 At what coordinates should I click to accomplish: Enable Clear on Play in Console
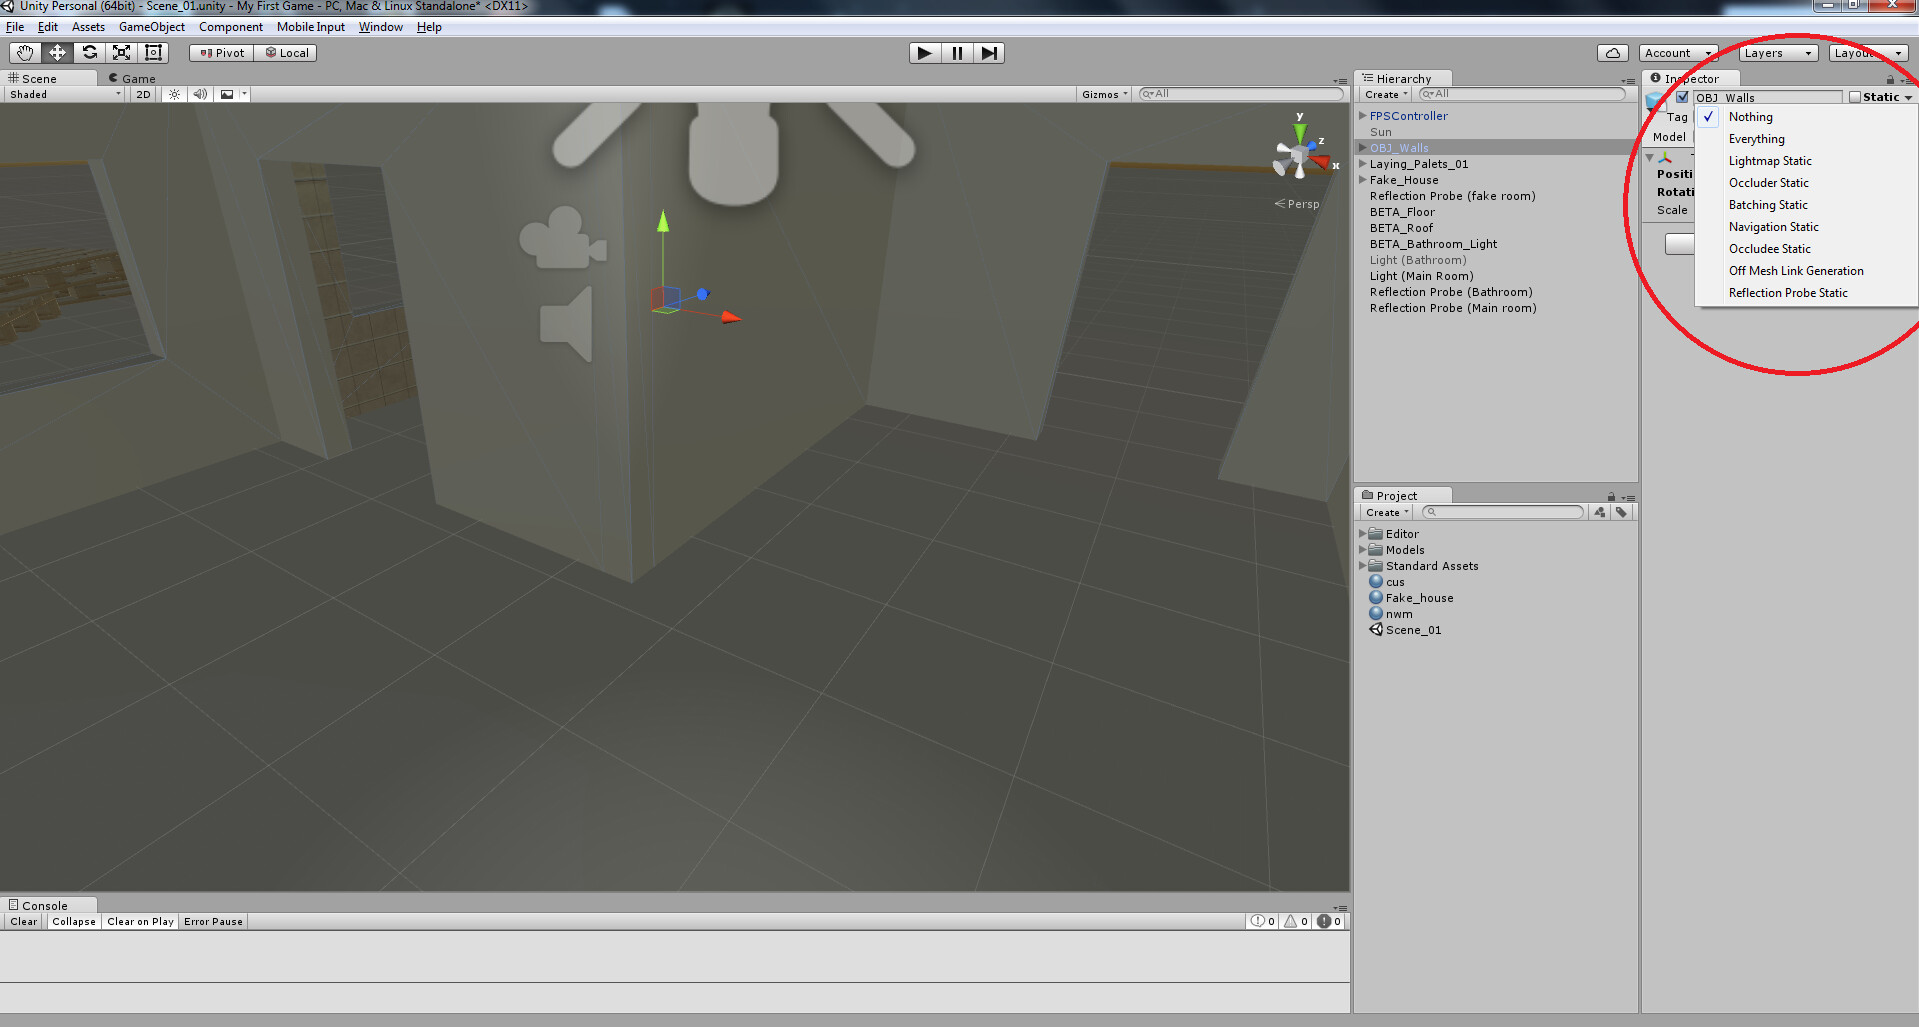pyautogui.click(x=139, y=921)
